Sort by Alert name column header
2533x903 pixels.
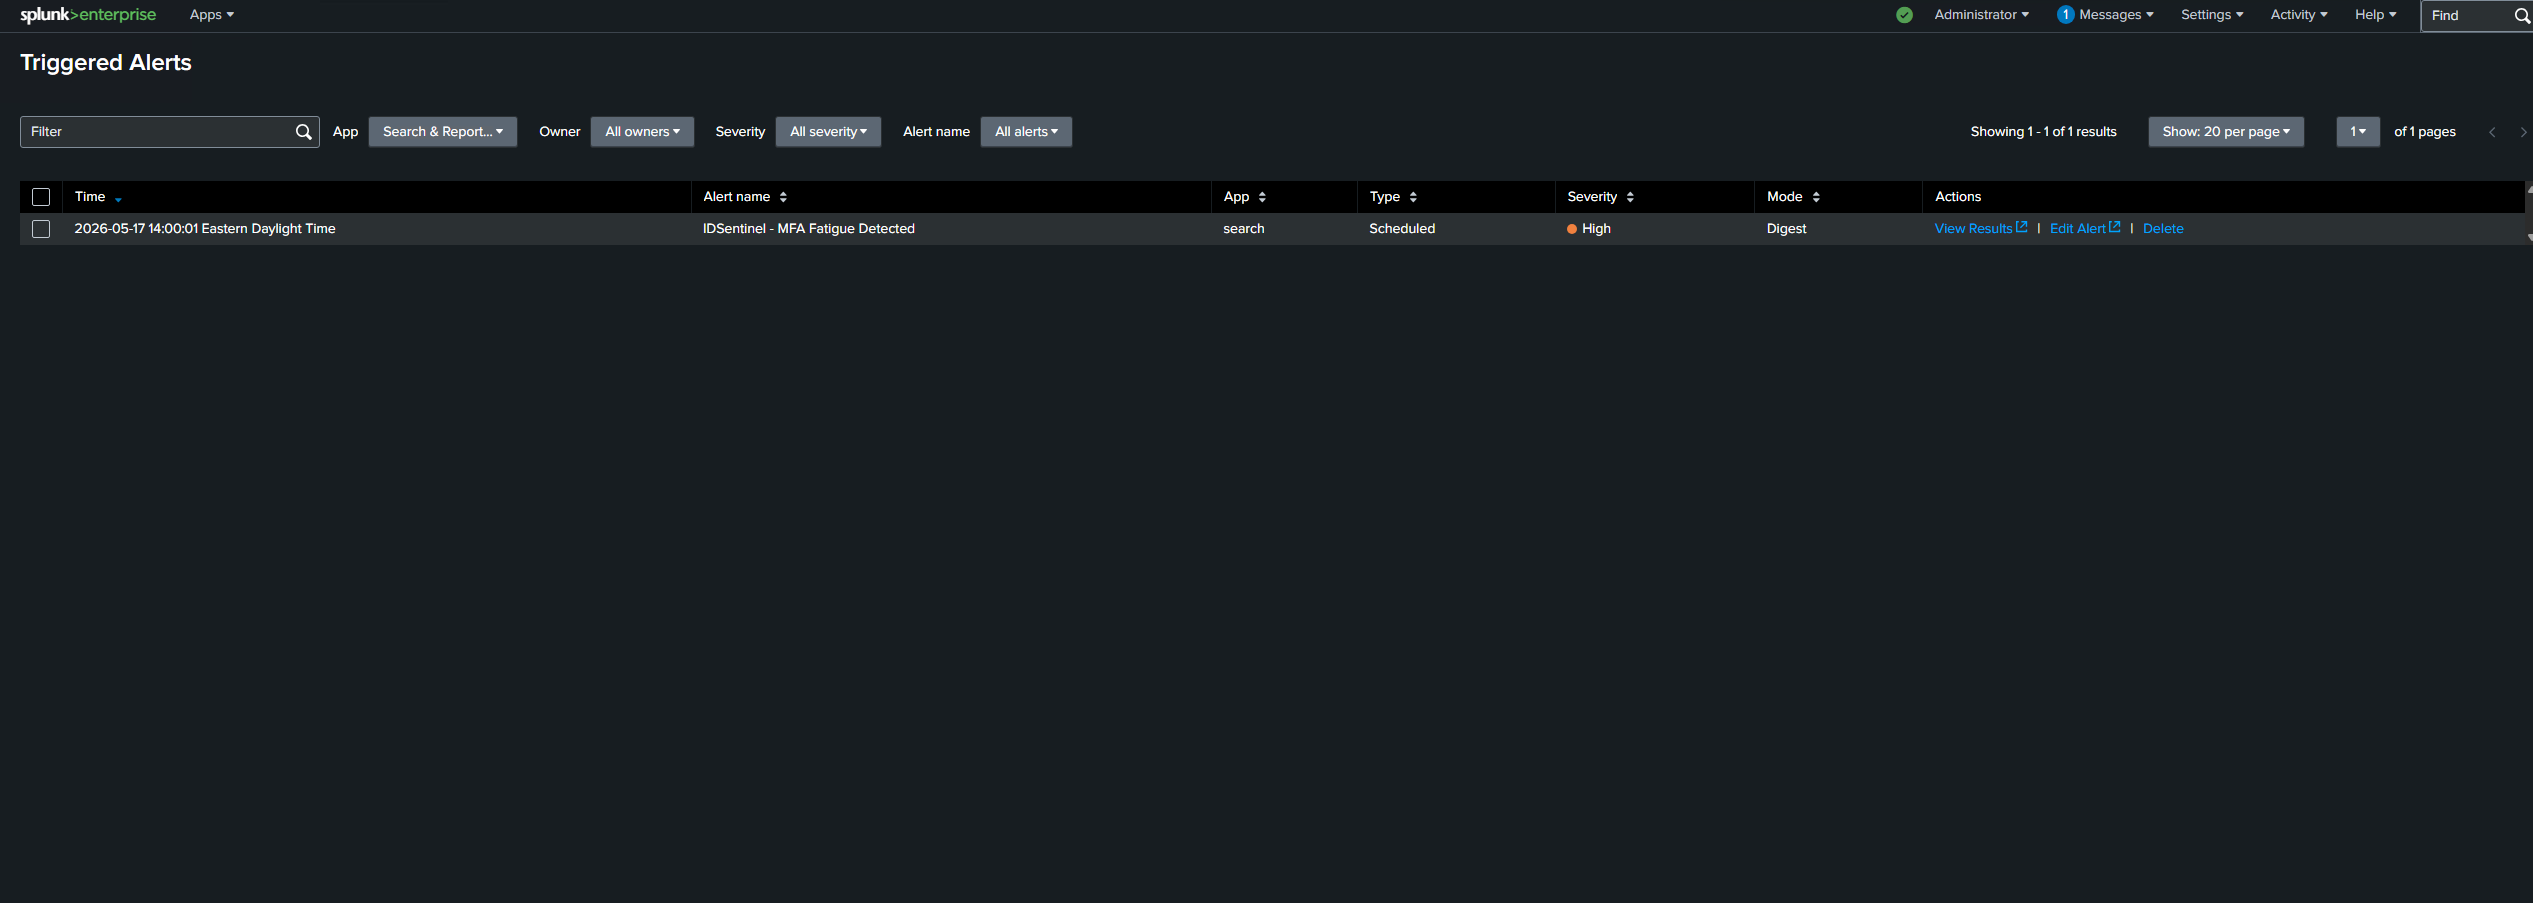[745, 197]
